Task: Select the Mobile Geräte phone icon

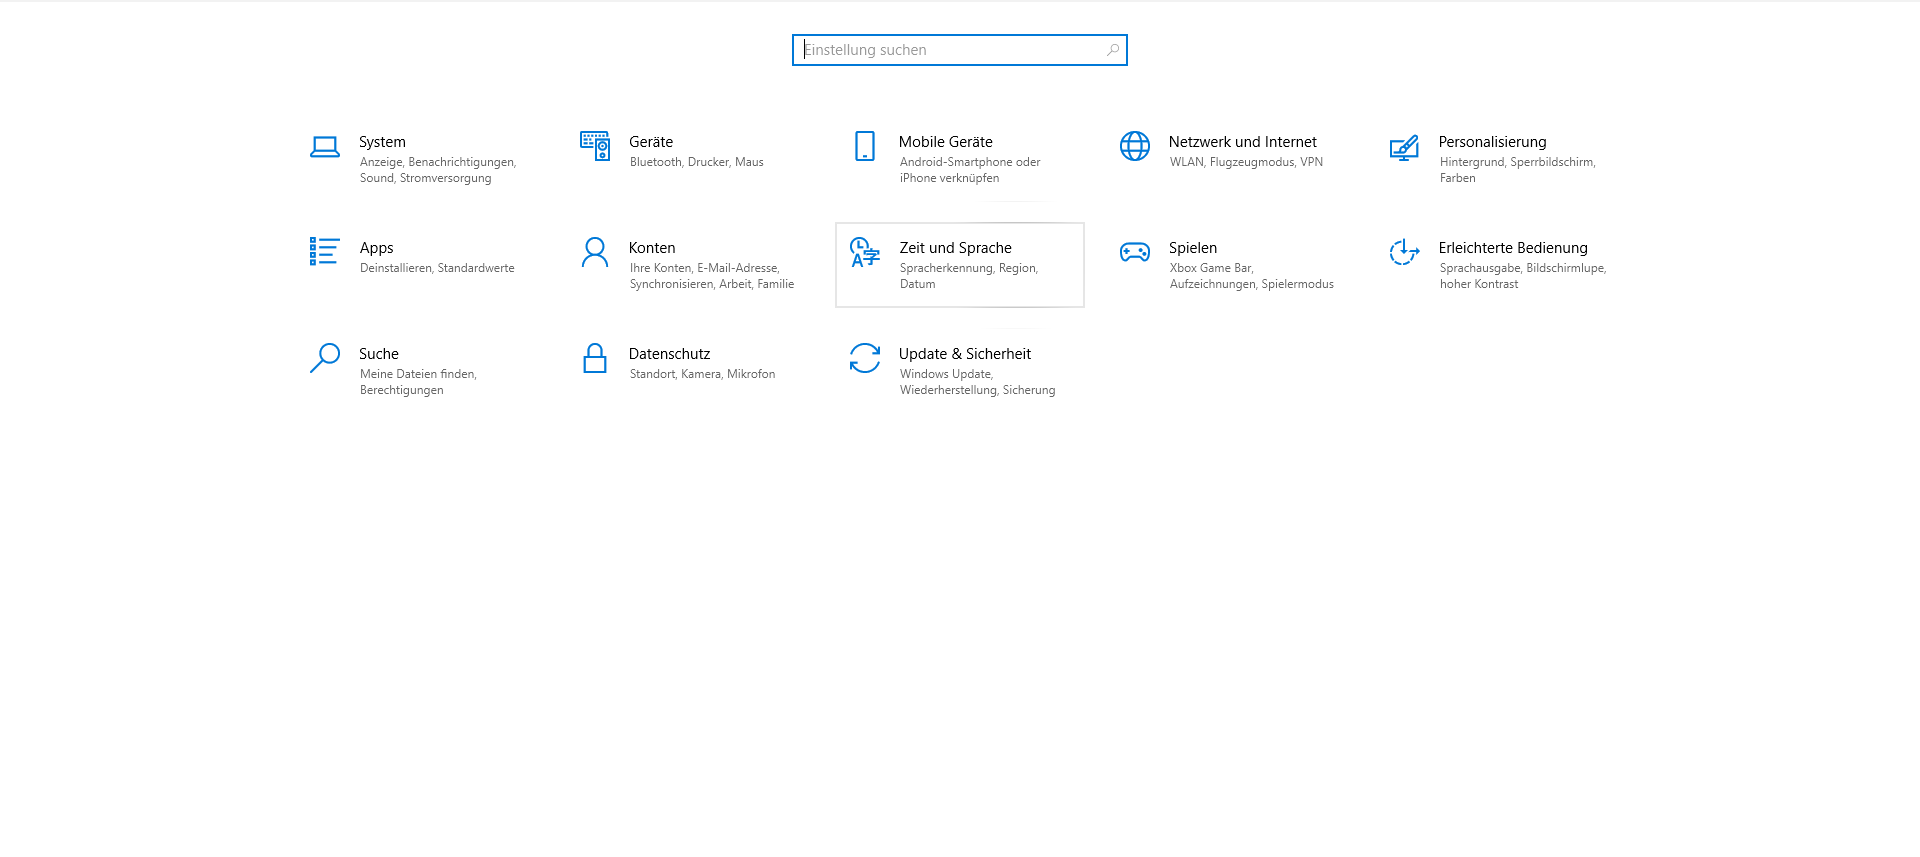Action: (x=865, y=146)
